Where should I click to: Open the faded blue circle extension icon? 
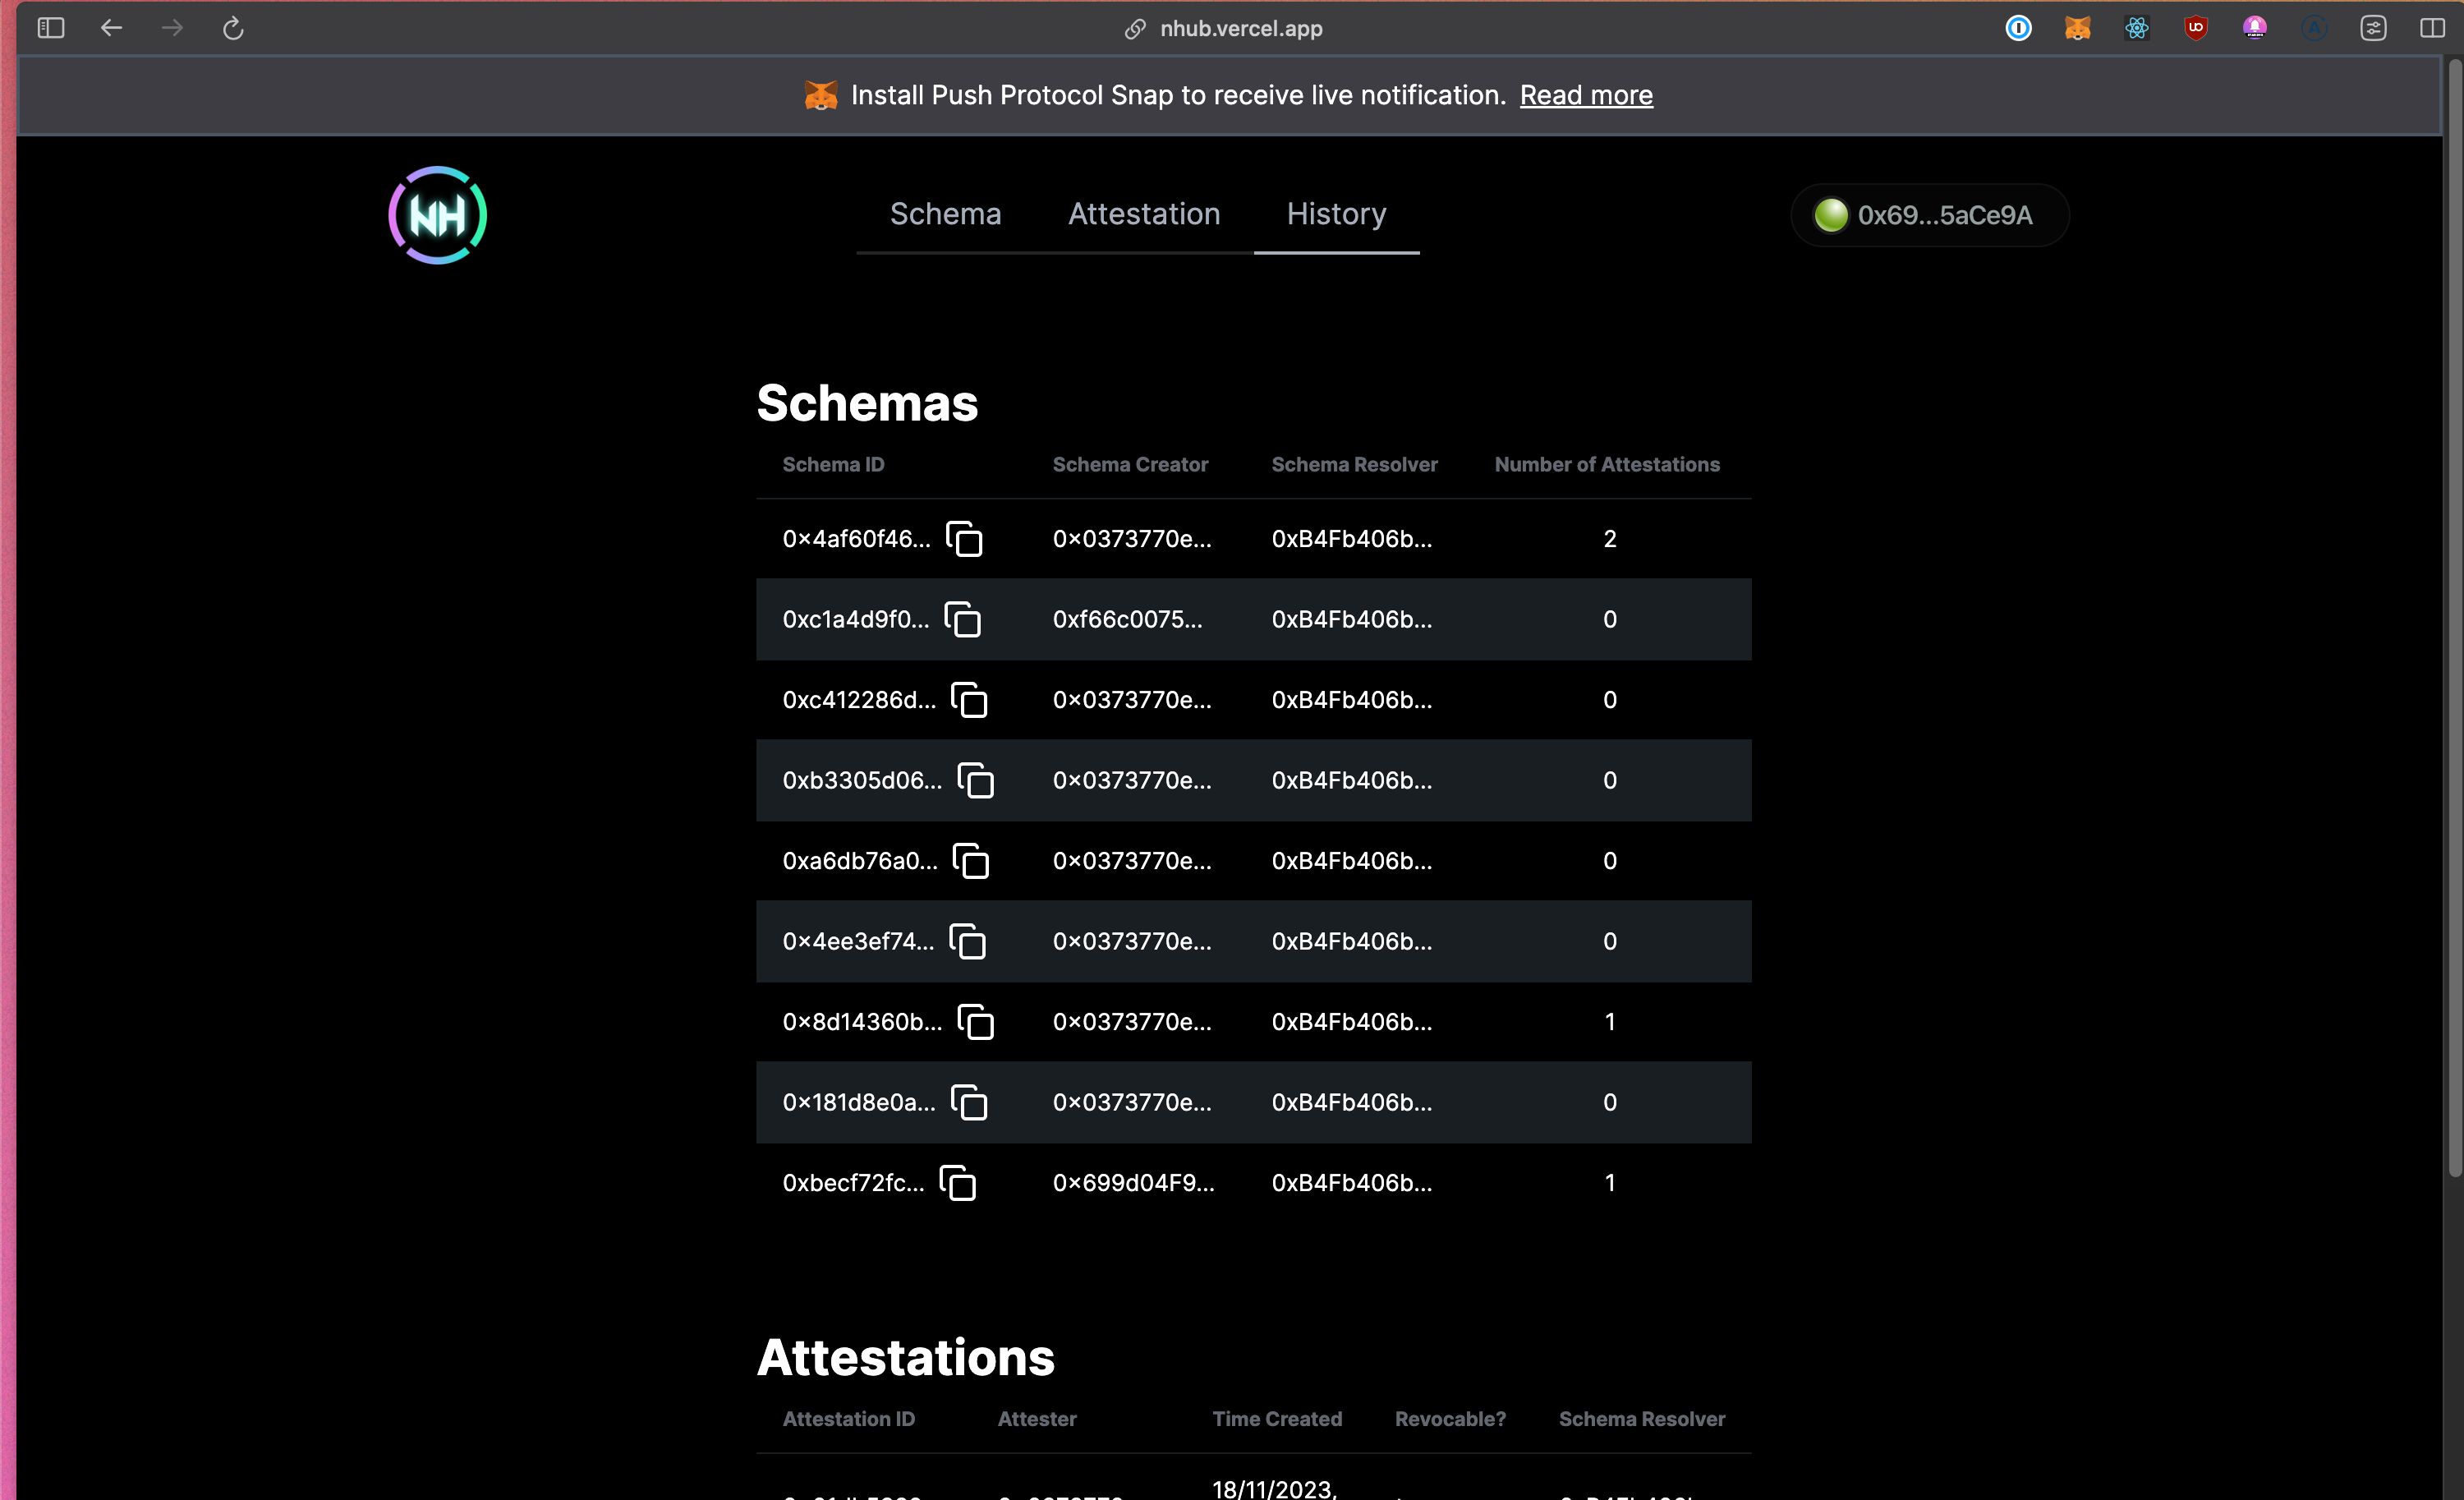2313,28
